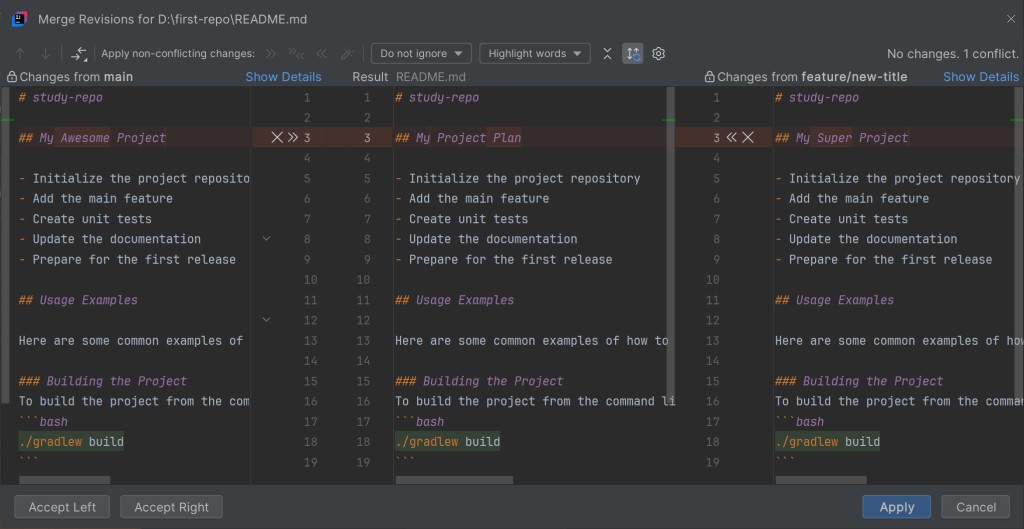This screenshot has width=1024, height=529.
Task: Click the Result pane horizontal scrollbar
Action: 455,480
